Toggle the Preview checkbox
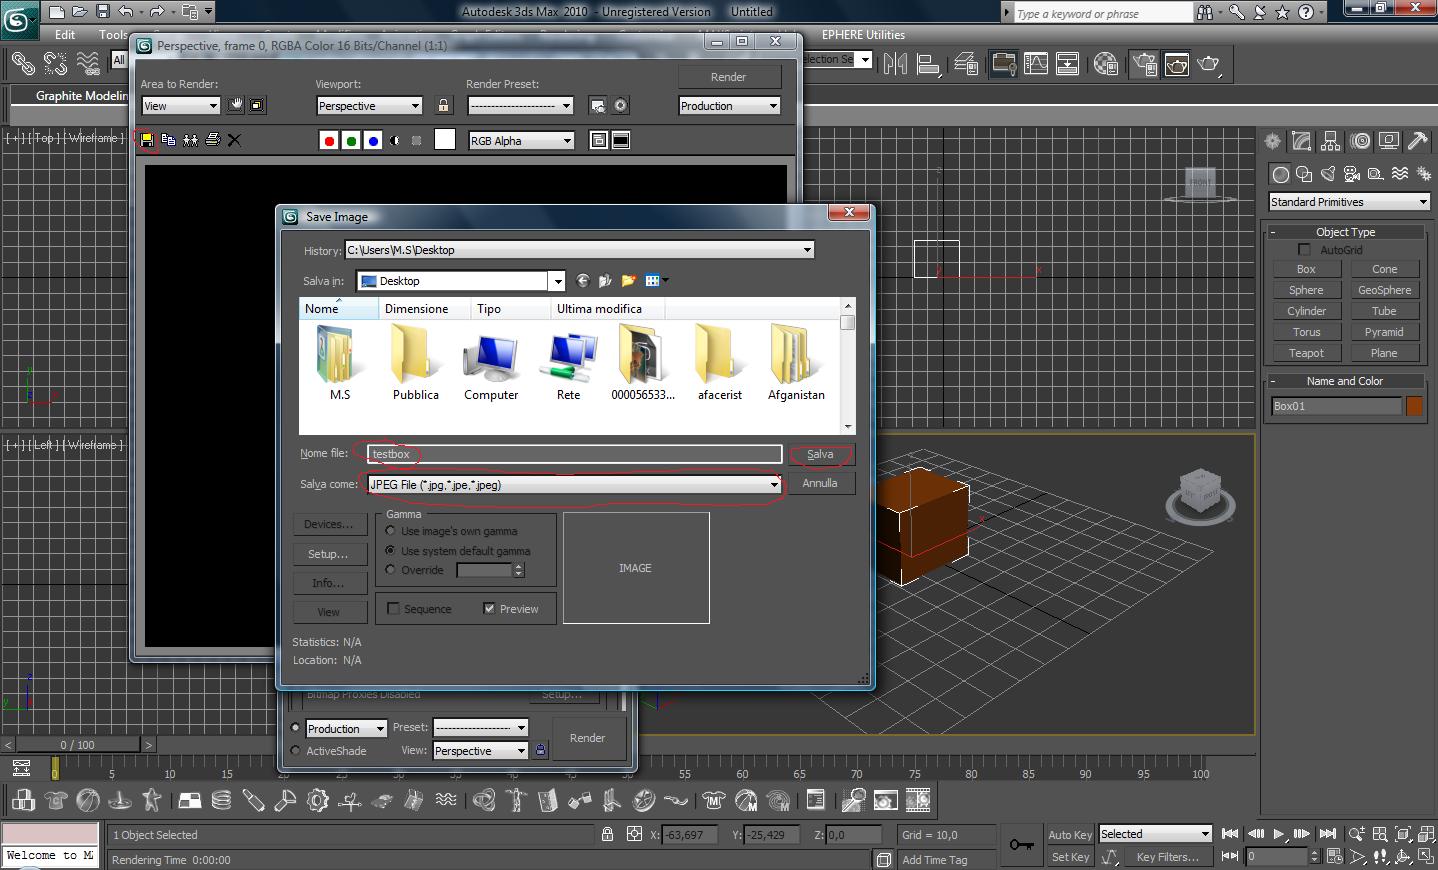1438x870 pixels. (x=489, y=609)
